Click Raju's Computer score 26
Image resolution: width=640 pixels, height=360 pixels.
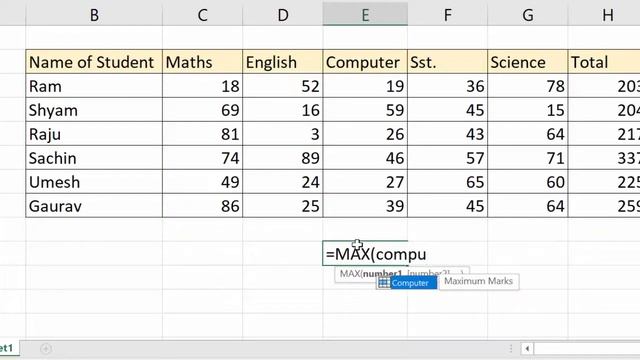pyautogui.click(x=365, y=134)
